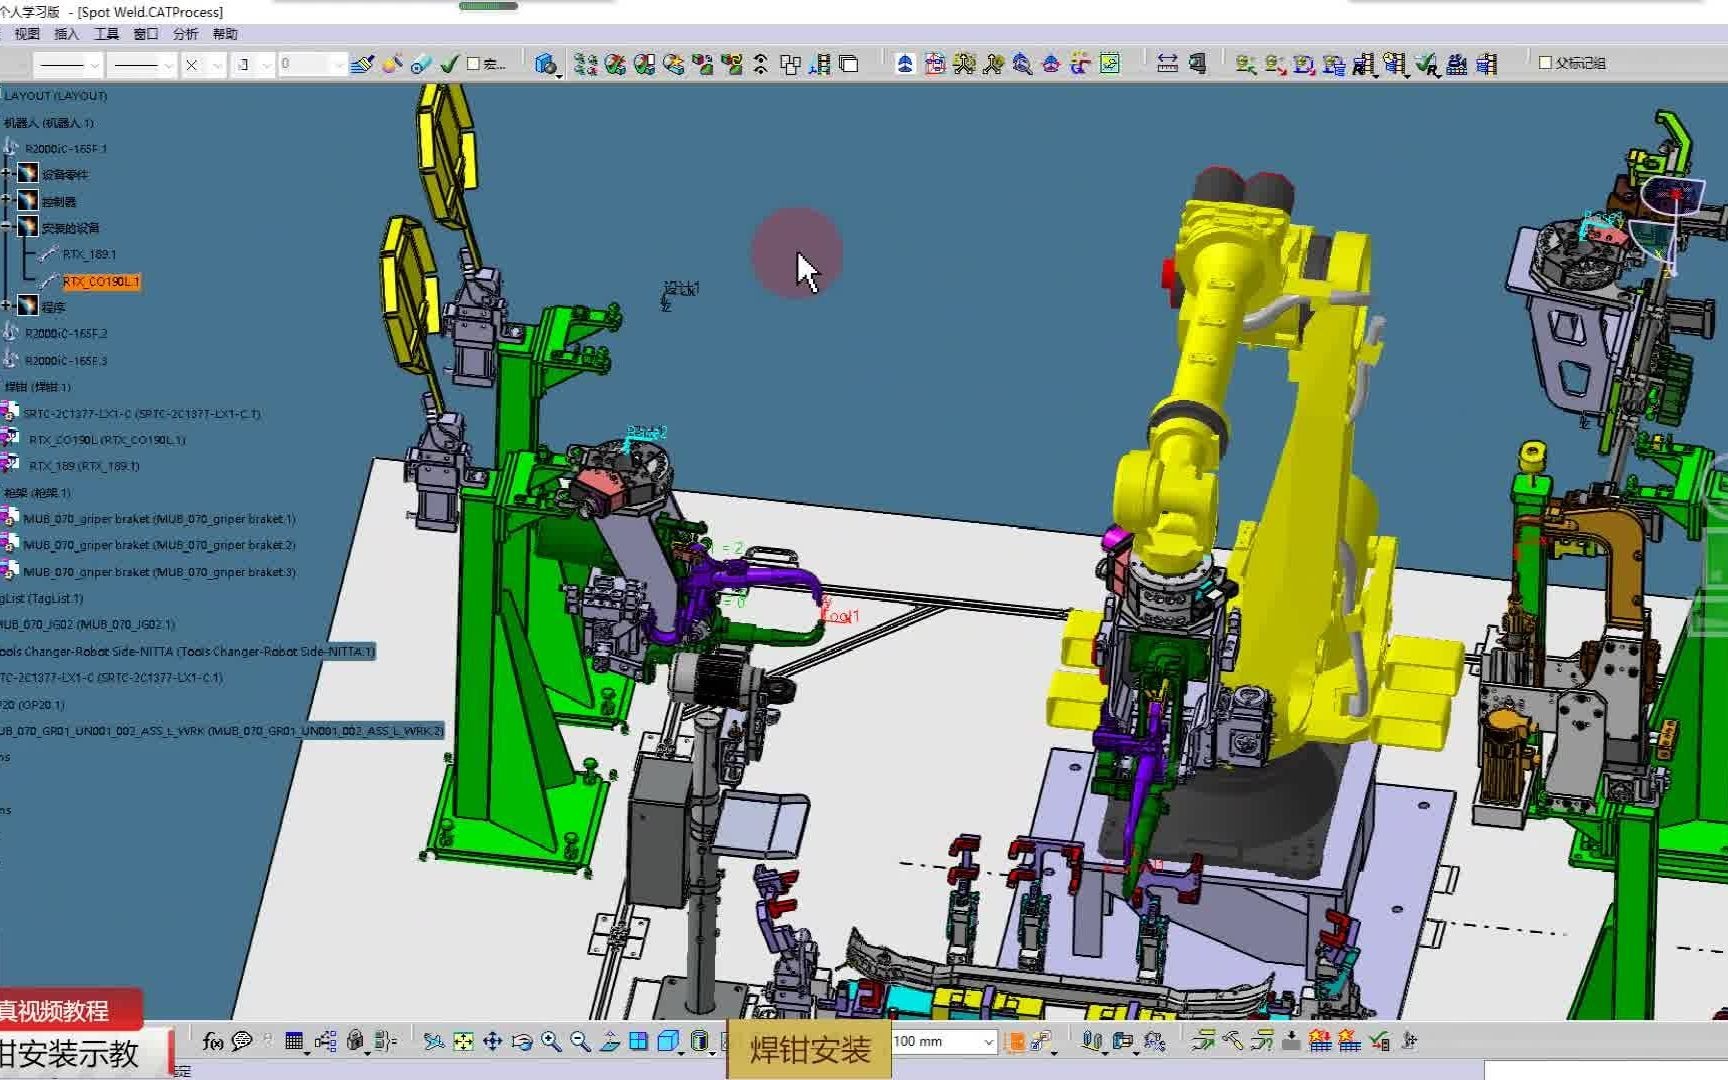Image resolution: width=1728 pixels, height=1080 pixels.
Task: Select RTX_CO190L (RTX_CO190L.1) gun item
Action: 107,440
